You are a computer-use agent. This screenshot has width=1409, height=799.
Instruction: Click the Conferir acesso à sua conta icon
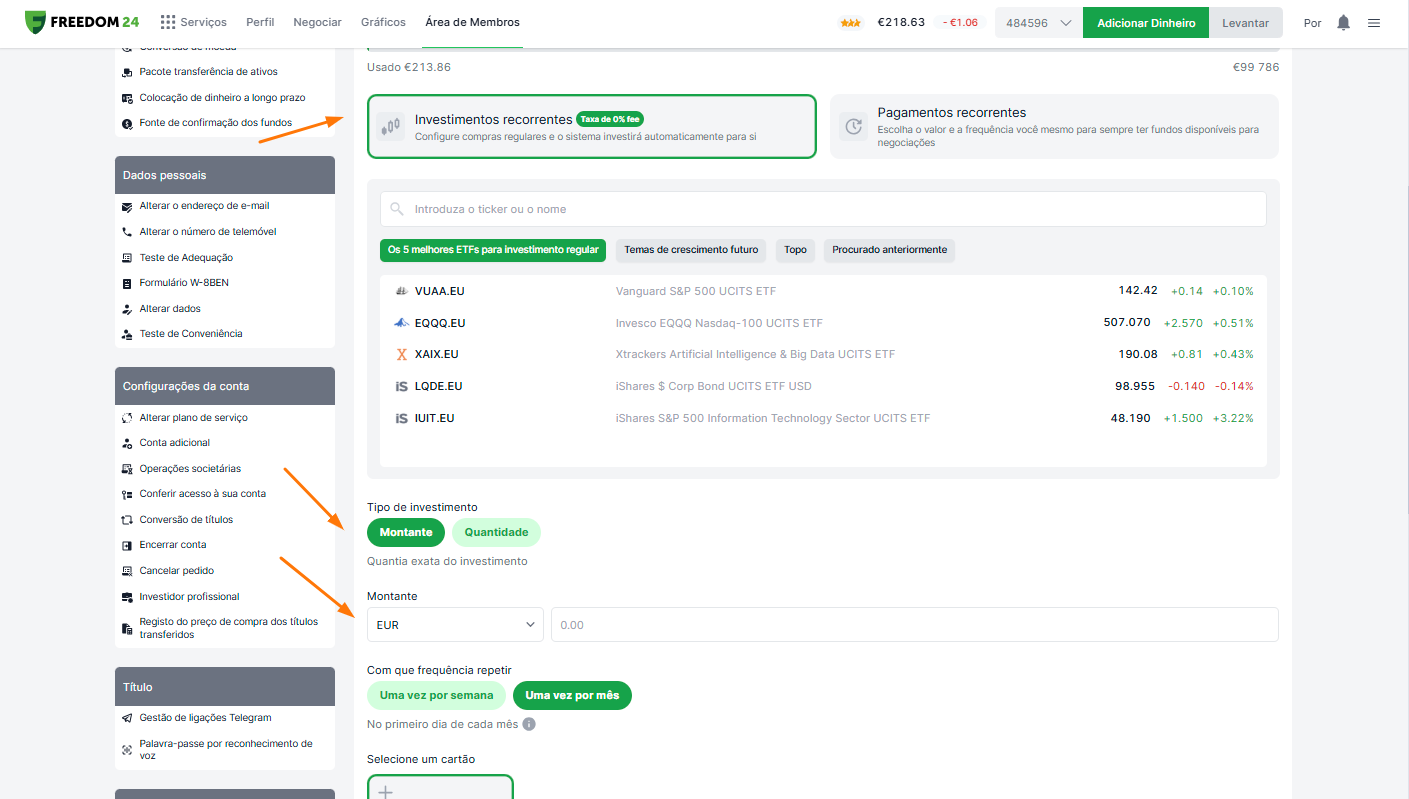tap(127, 494)
